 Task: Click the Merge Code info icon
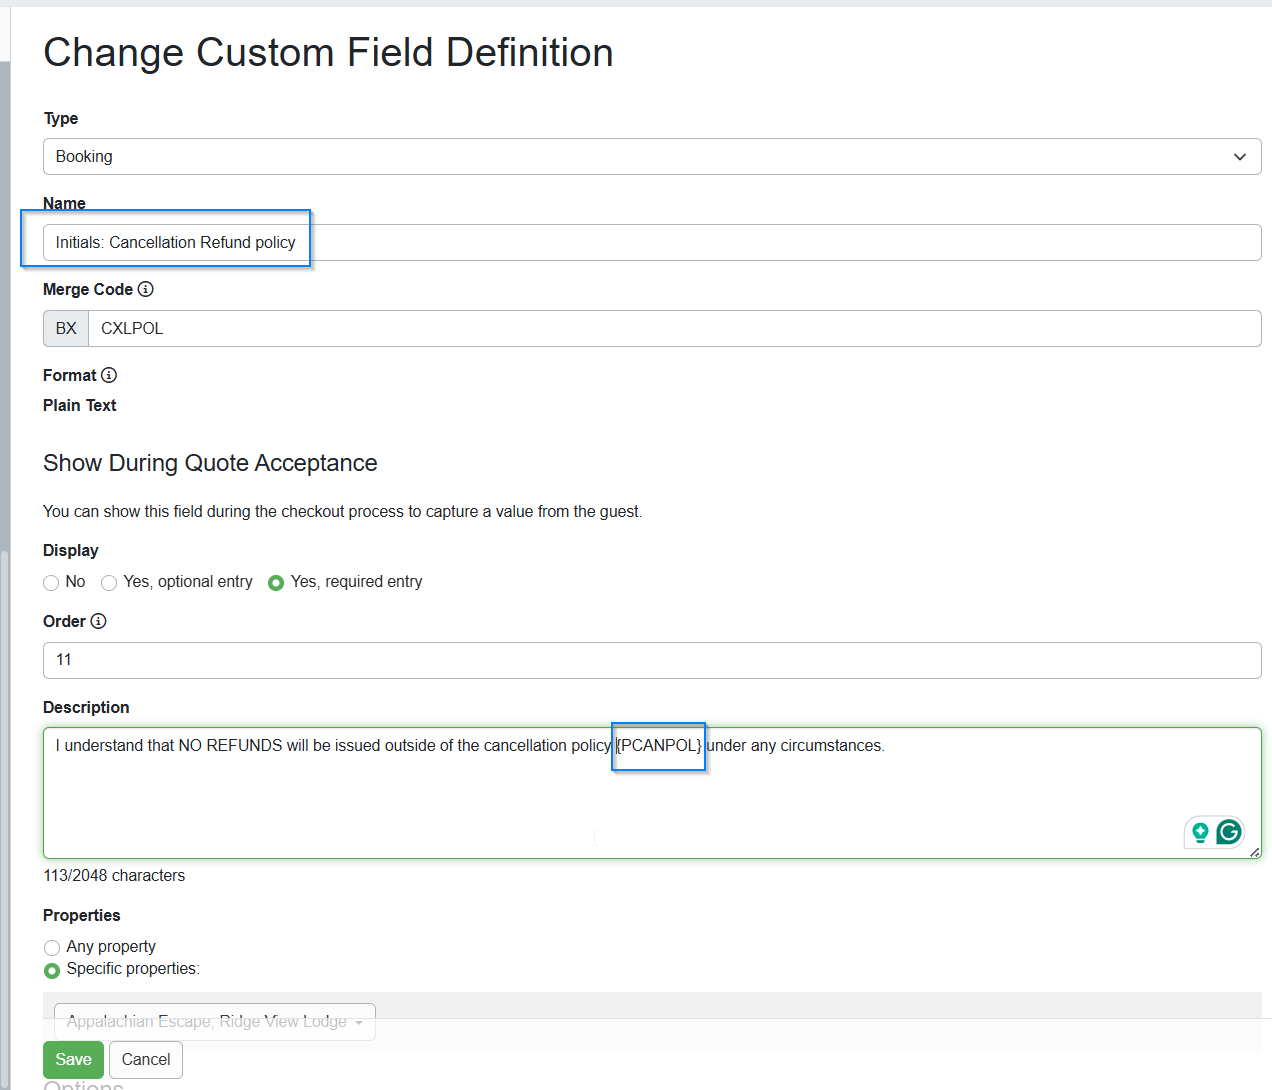[x=146, y=289]
